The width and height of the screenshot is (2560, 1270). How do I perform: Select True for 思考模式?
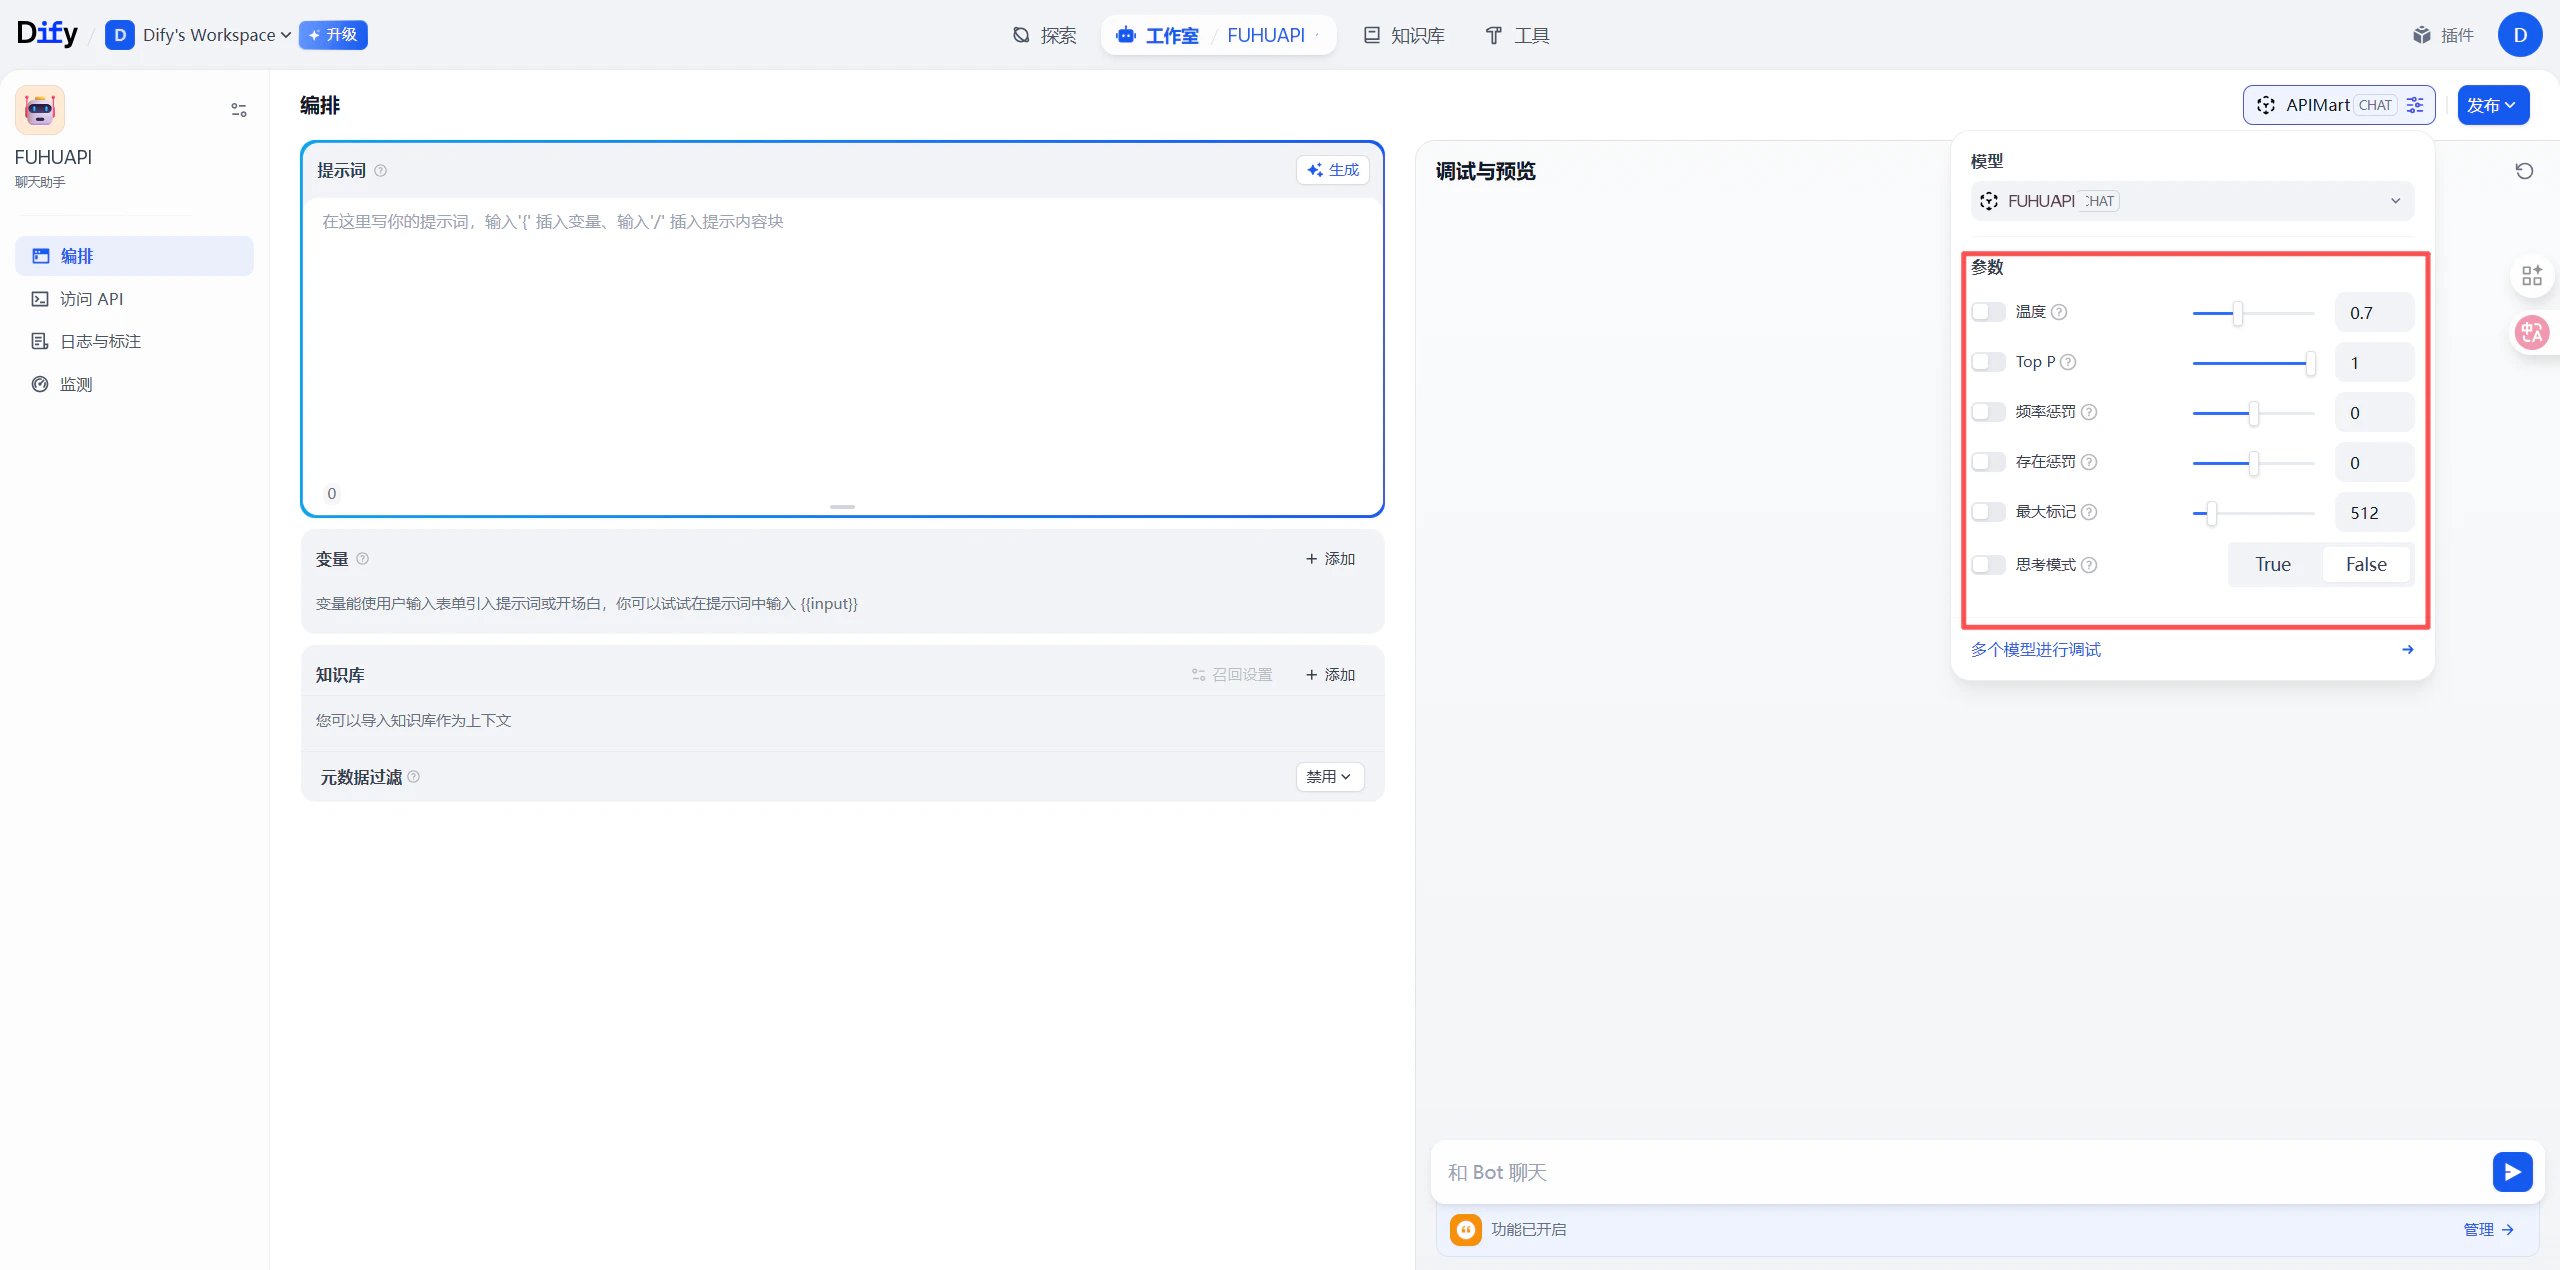2273,565
